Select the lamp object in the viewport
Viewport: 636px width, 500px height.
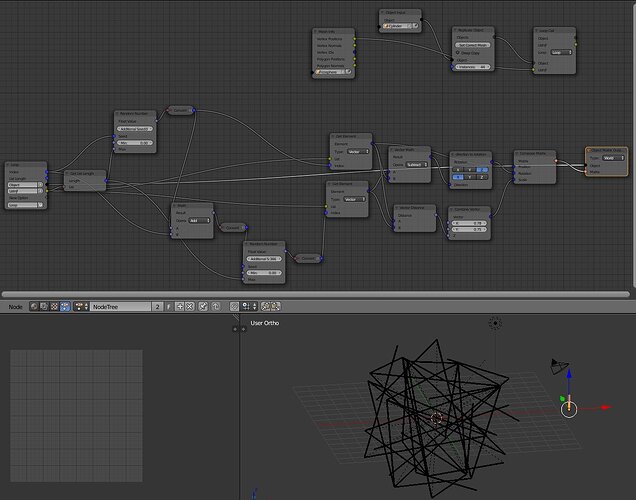pos(495,323)
